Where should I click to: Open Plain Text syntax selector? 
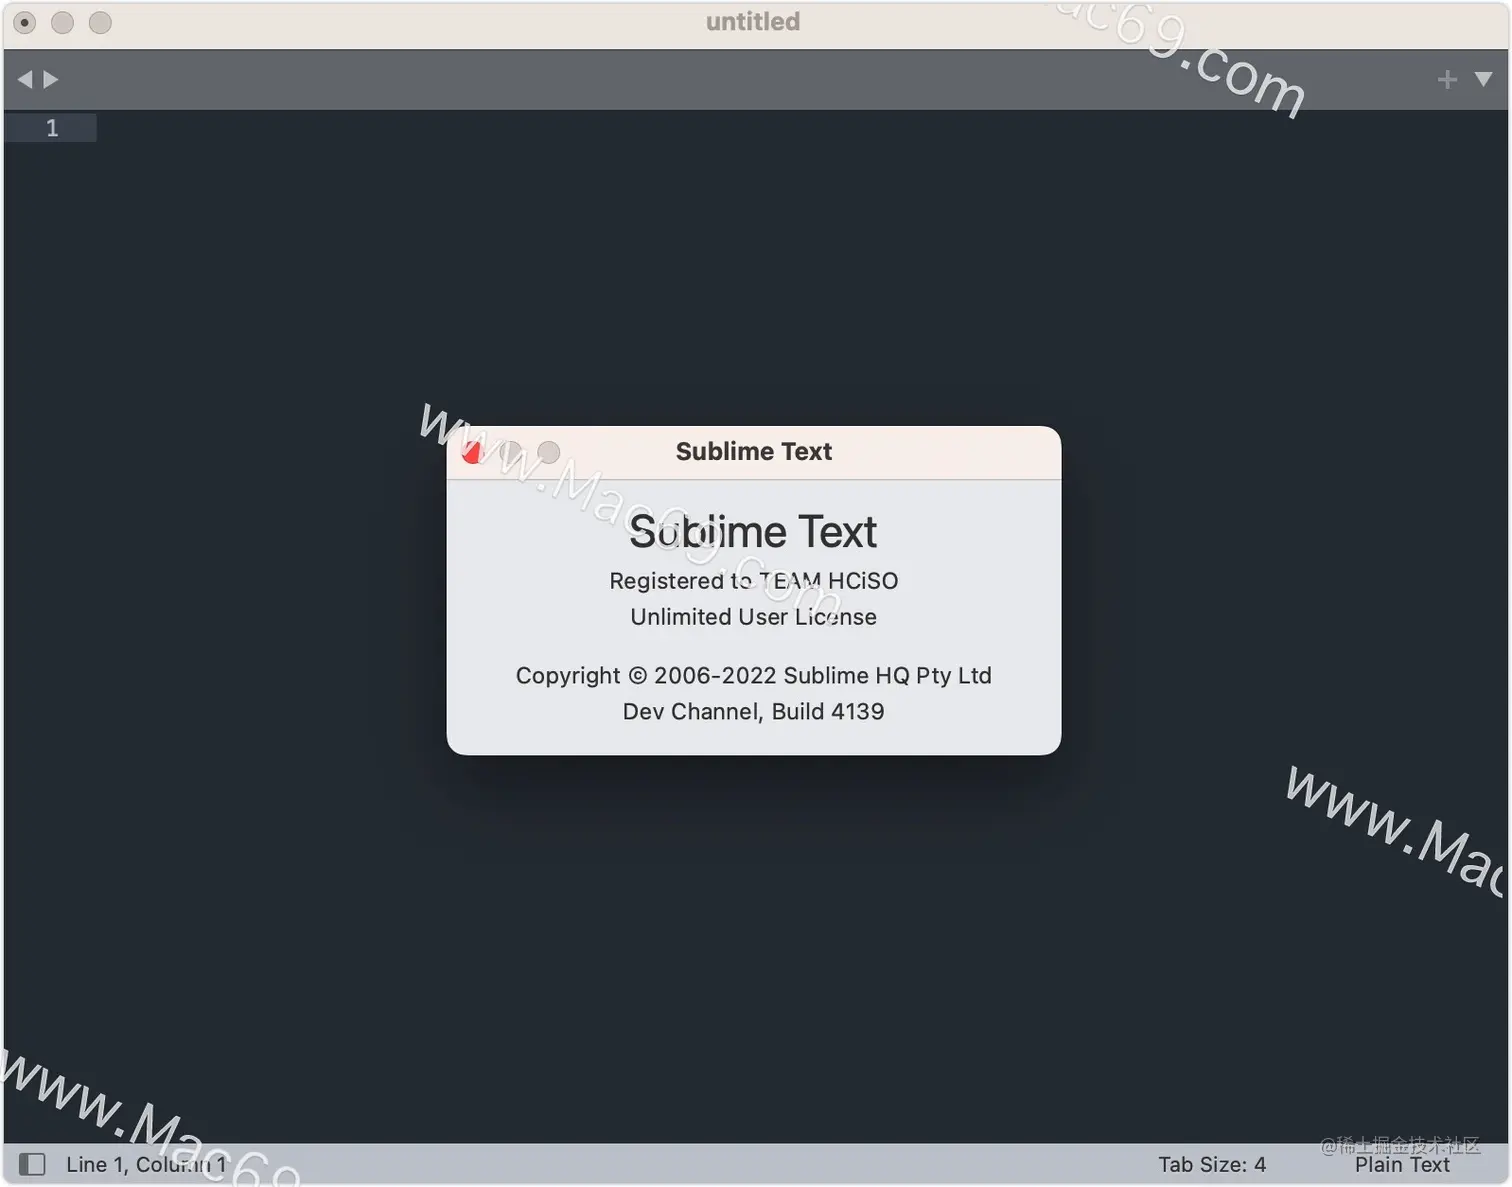pyautogui.click(x=1402, y=1164)
